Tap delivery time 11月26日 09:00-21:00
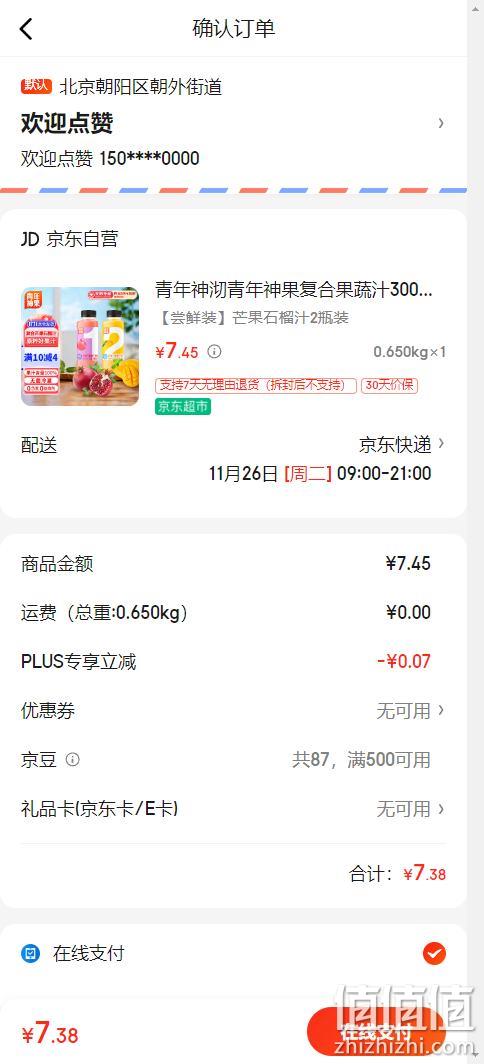Image resolution: width=484 pixels, height=1064 pixels. [320, 473]
